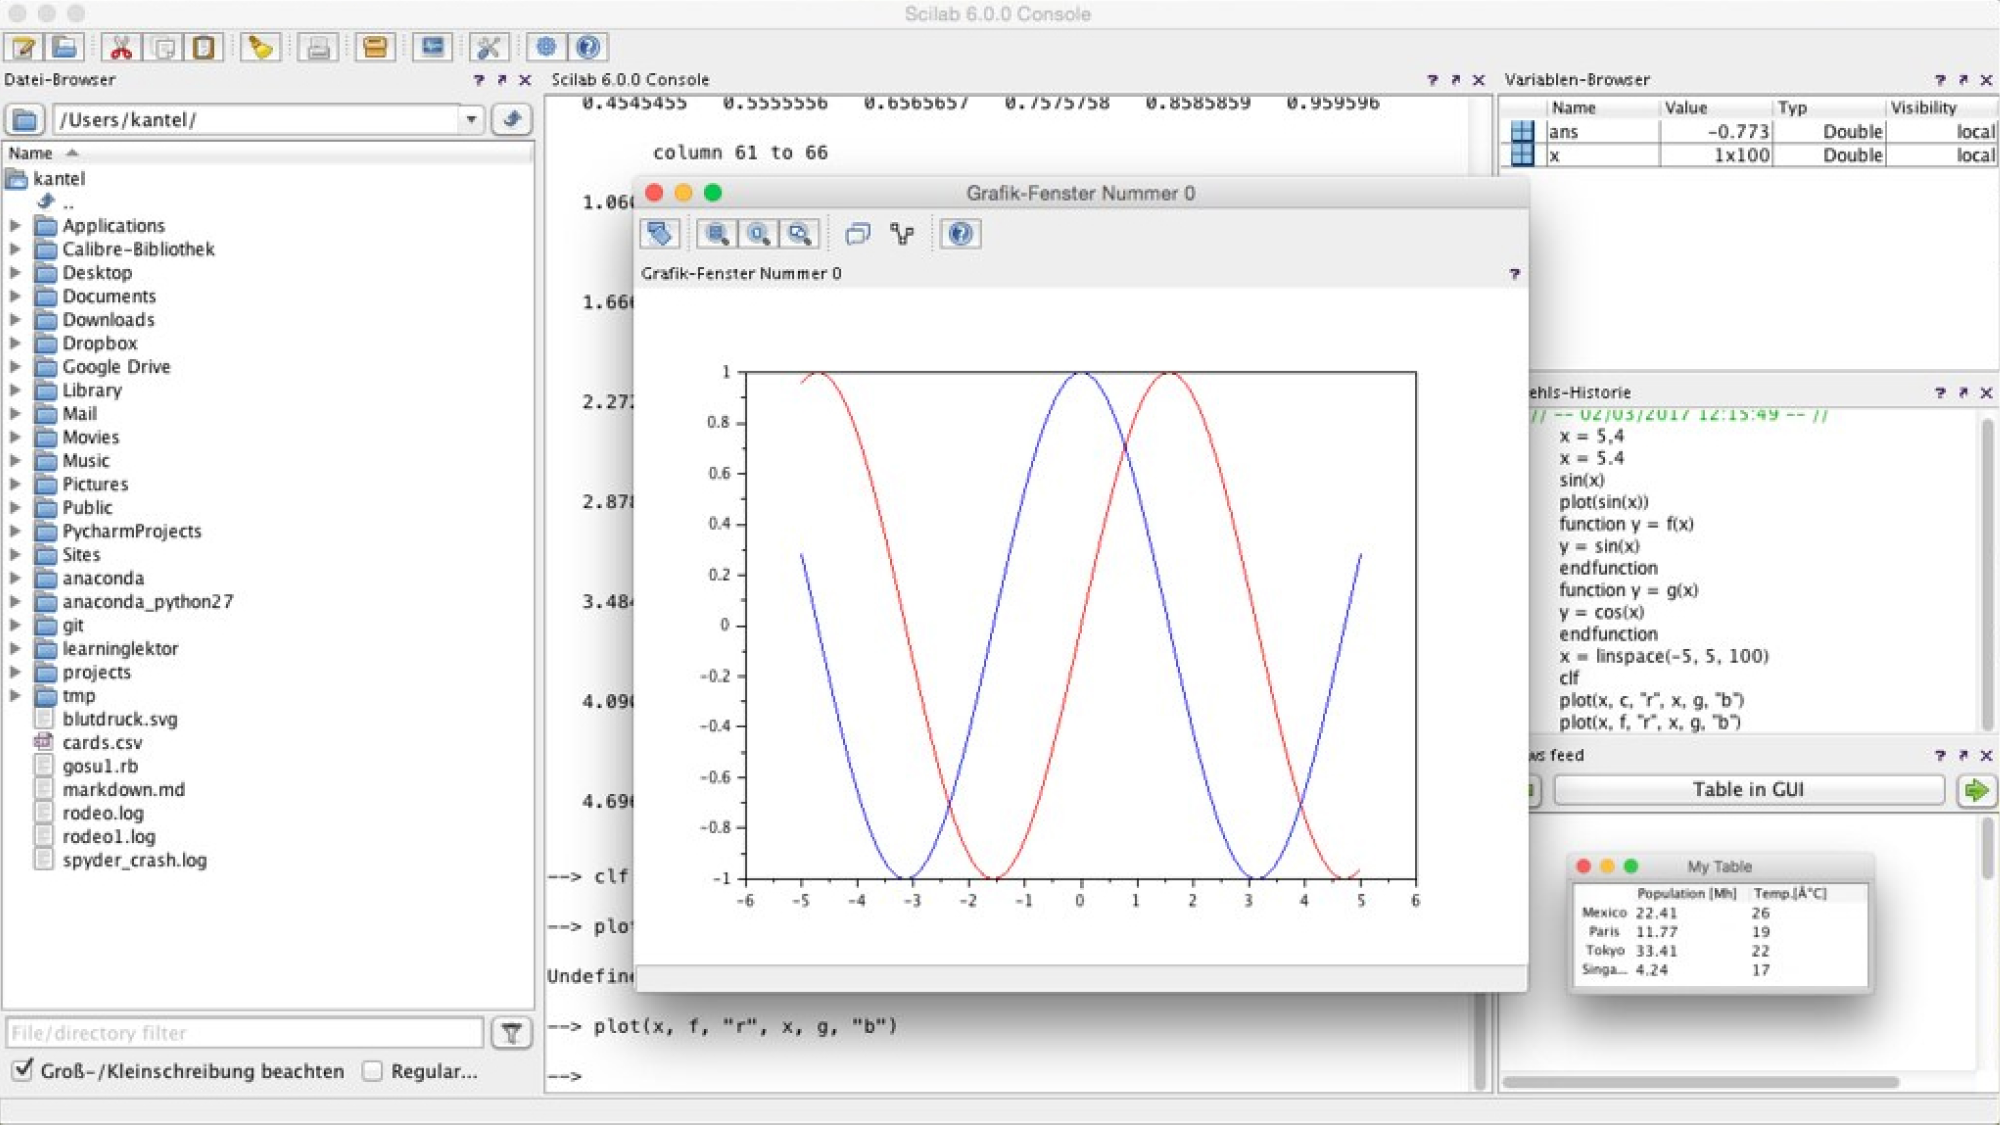Image resolution: width=2000 pixels, height=1126 pixels.
Task: Click the Name column header in file browser
Action: tap(31, 153)
